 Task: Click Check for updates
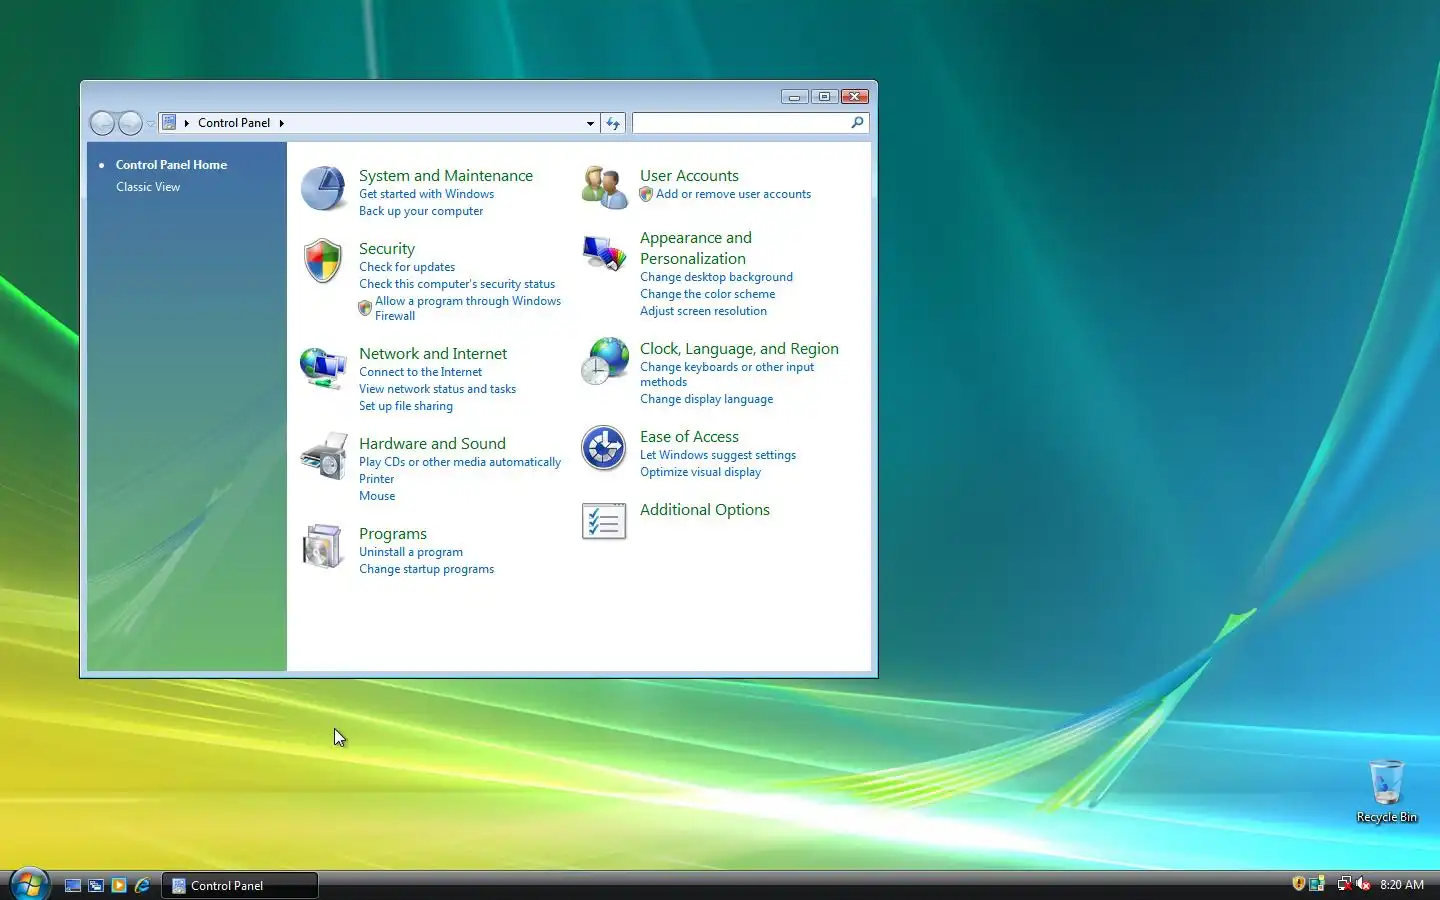click(407, 267)
